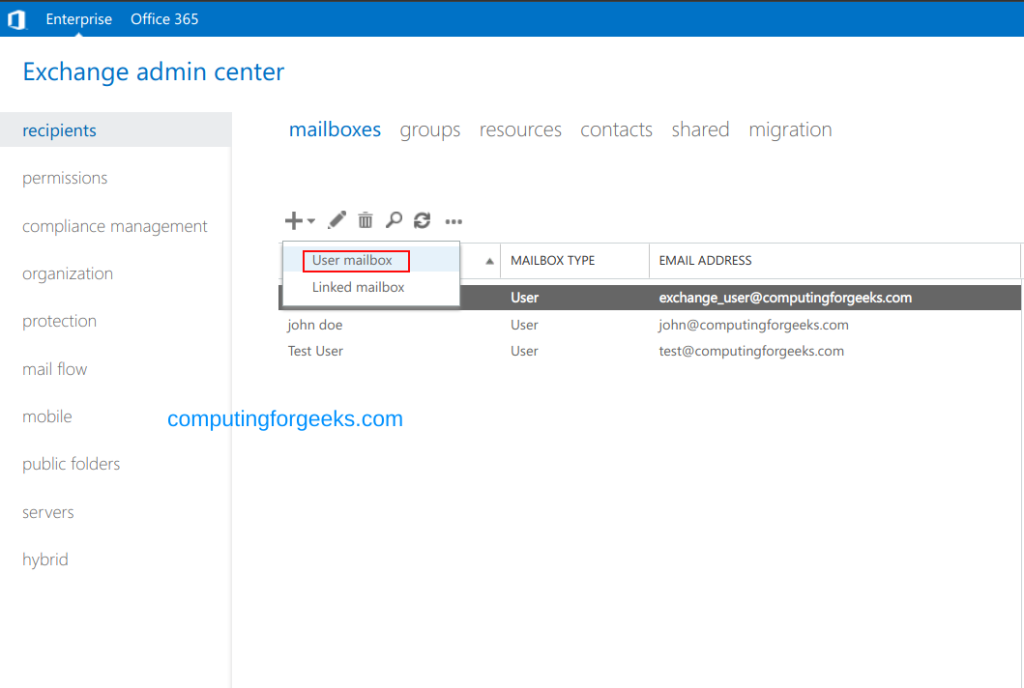The width and height of the screenshot is (1024, 688).
Task: Choose Linked mailbox from the dropdown
Action: tap(358, 287)
